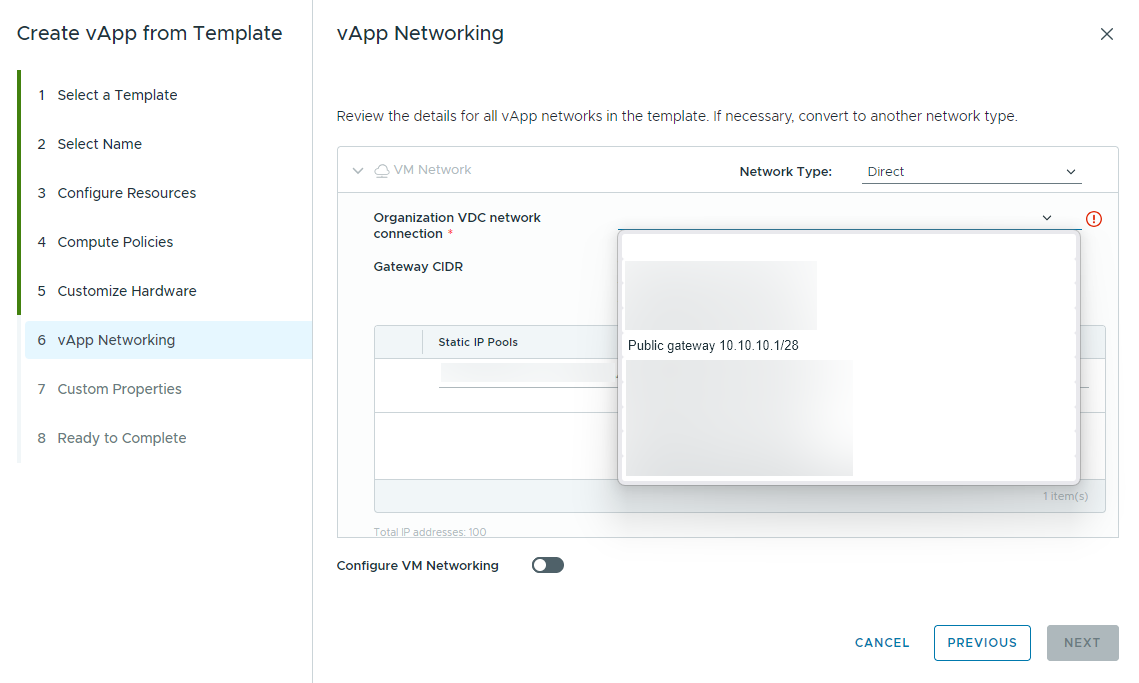Image resolution: width=1139 pixels, height=683 pixels.
Task: Click the Cancel button
Action: click(881, 643)
